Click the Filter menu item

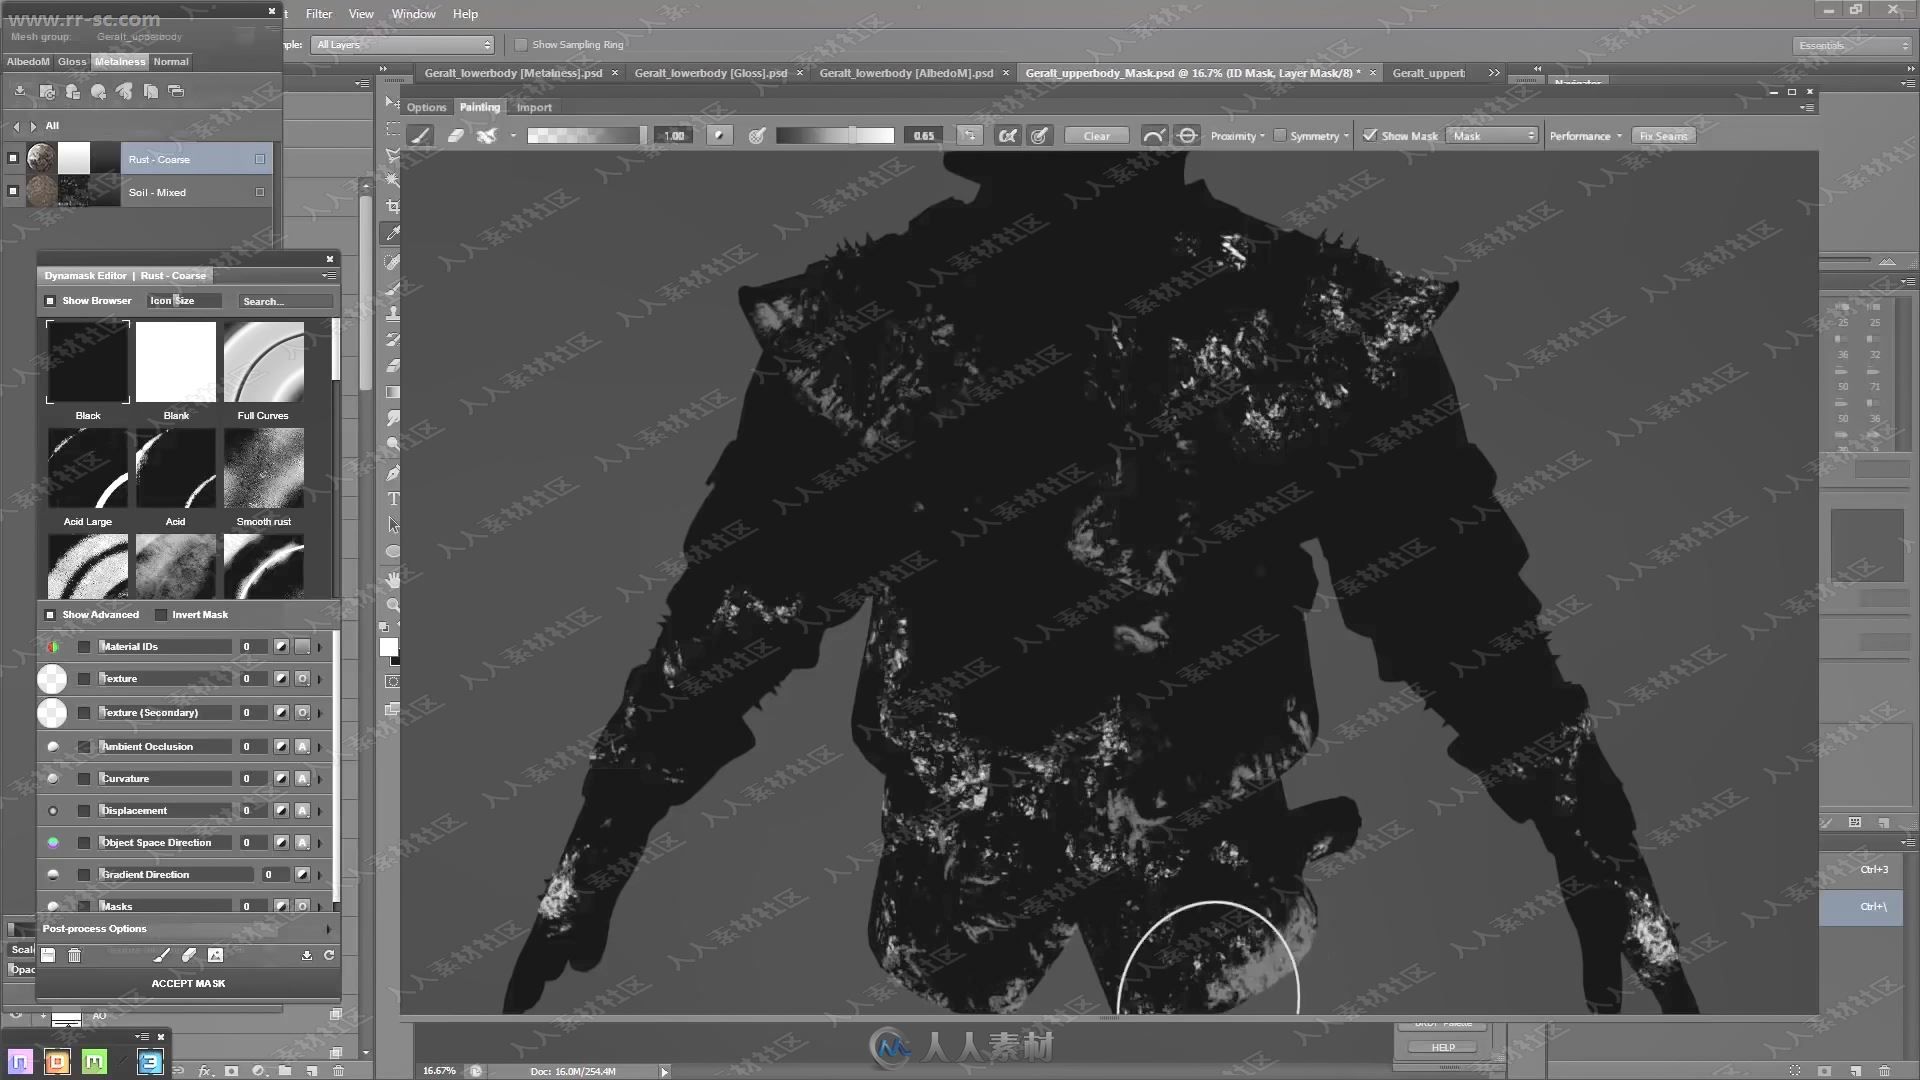point(319,13)
